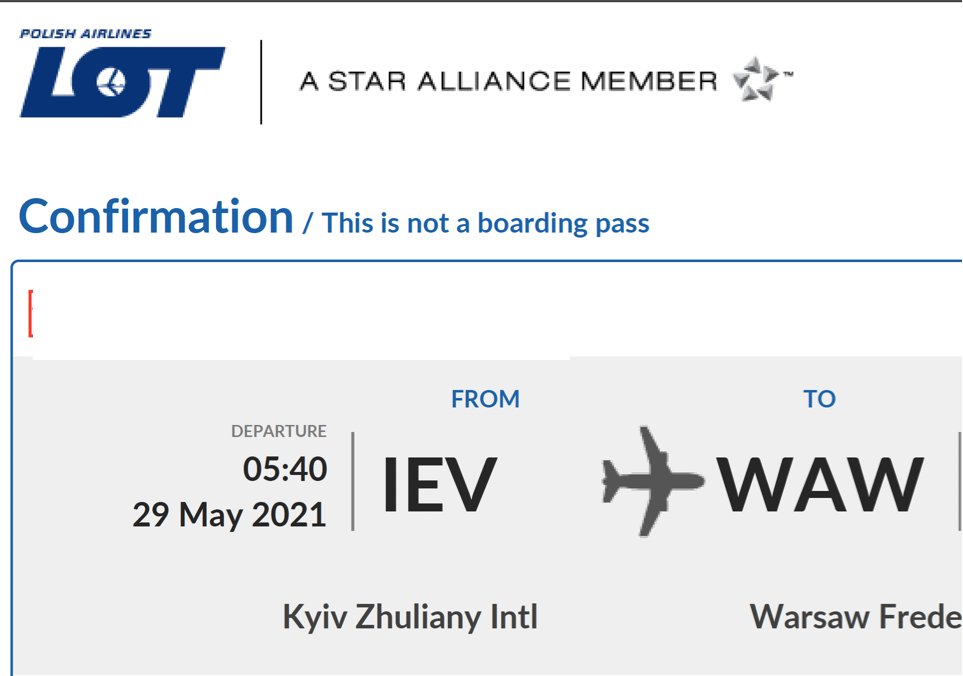Screen dimensions: 963x676
Task: Click the black redacted passenger bar
Action: 301,315
